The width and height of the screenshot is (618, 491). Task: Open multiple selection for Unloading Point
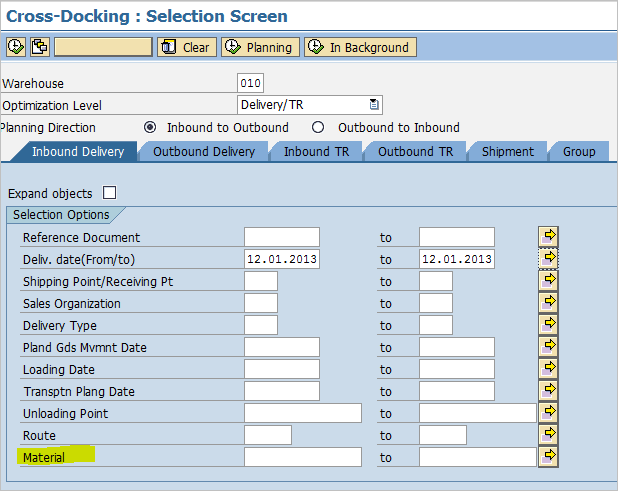tap(548, 413)
